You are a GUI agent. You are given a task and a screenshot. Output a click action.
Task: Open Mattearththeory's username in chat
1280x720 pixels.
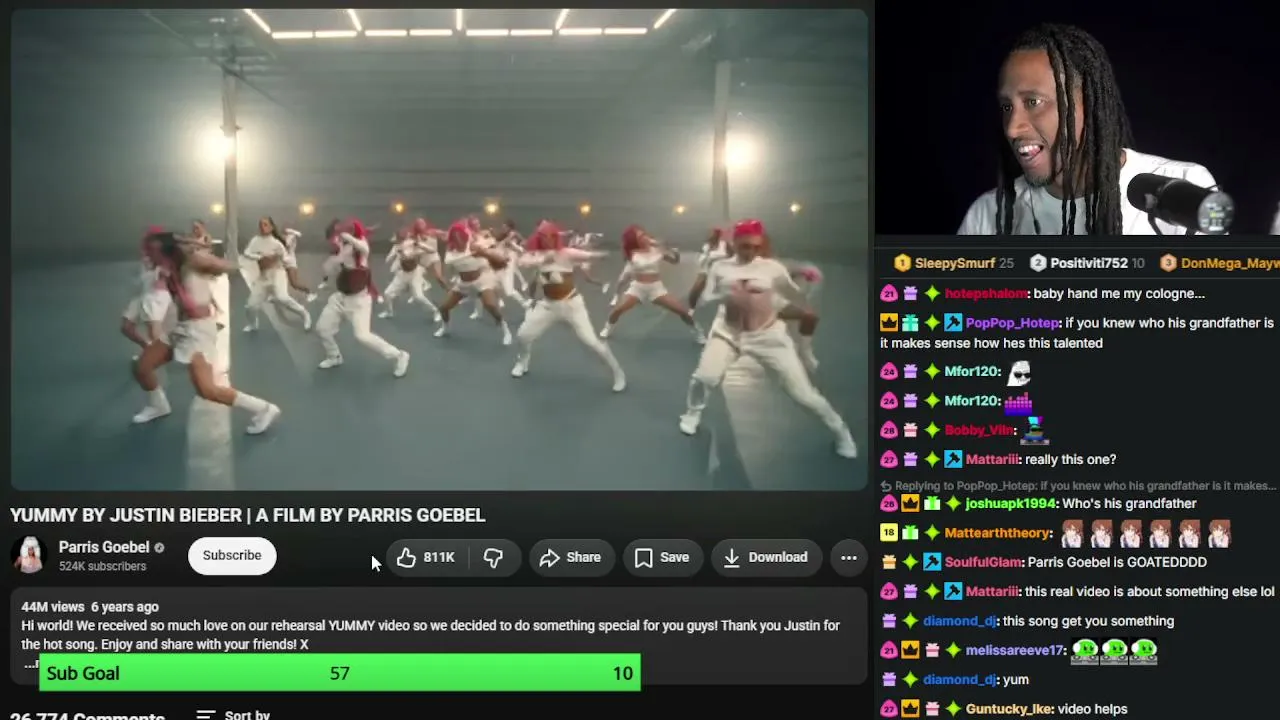[x=998, y=533]
